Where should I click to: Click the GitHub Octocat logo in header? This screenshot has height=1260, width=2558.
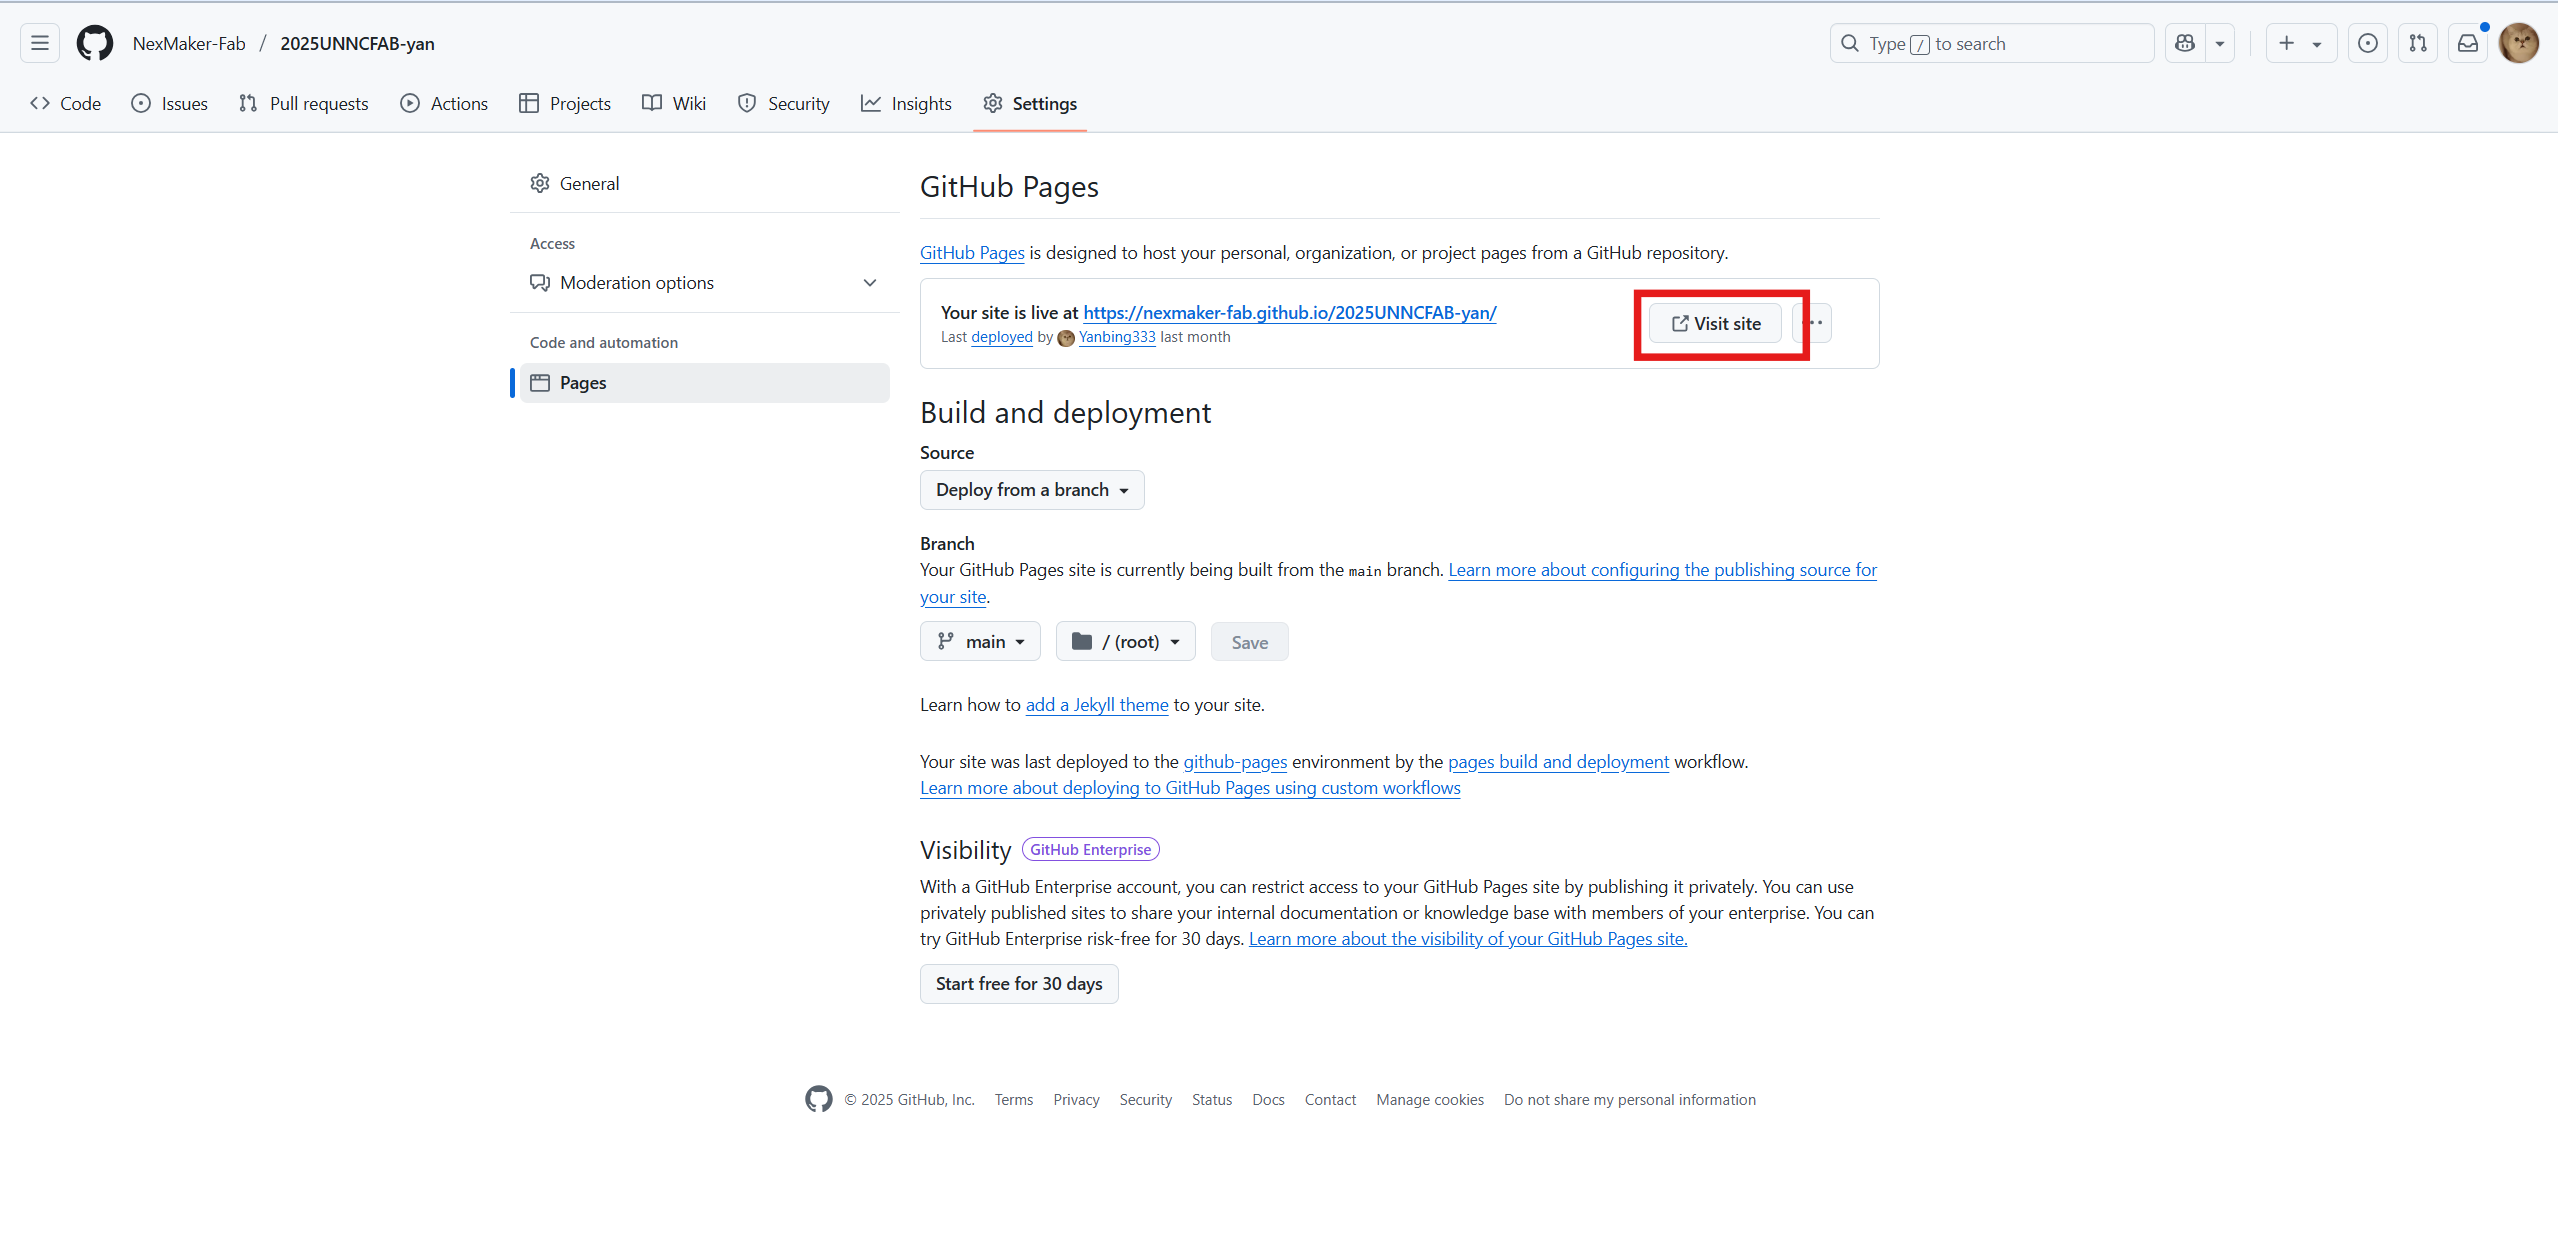pos(95,43)
